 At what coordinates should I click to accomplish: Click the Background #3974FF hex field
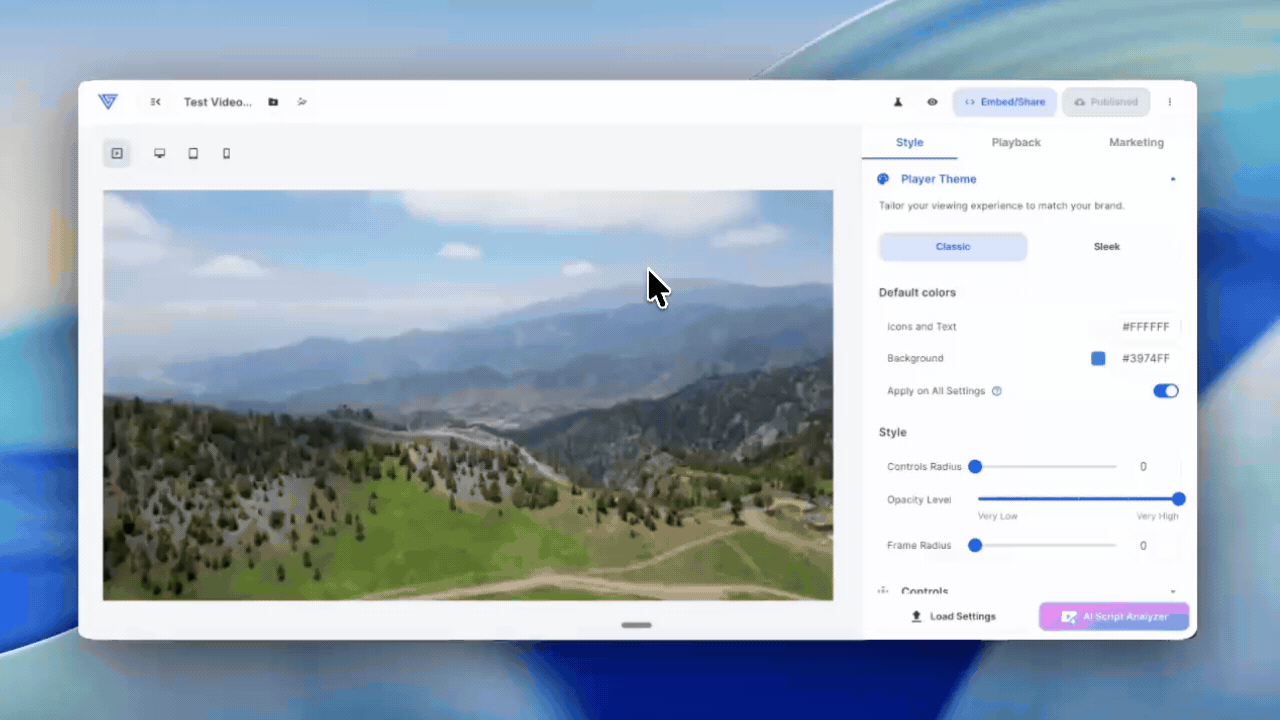coord(1146,358)
